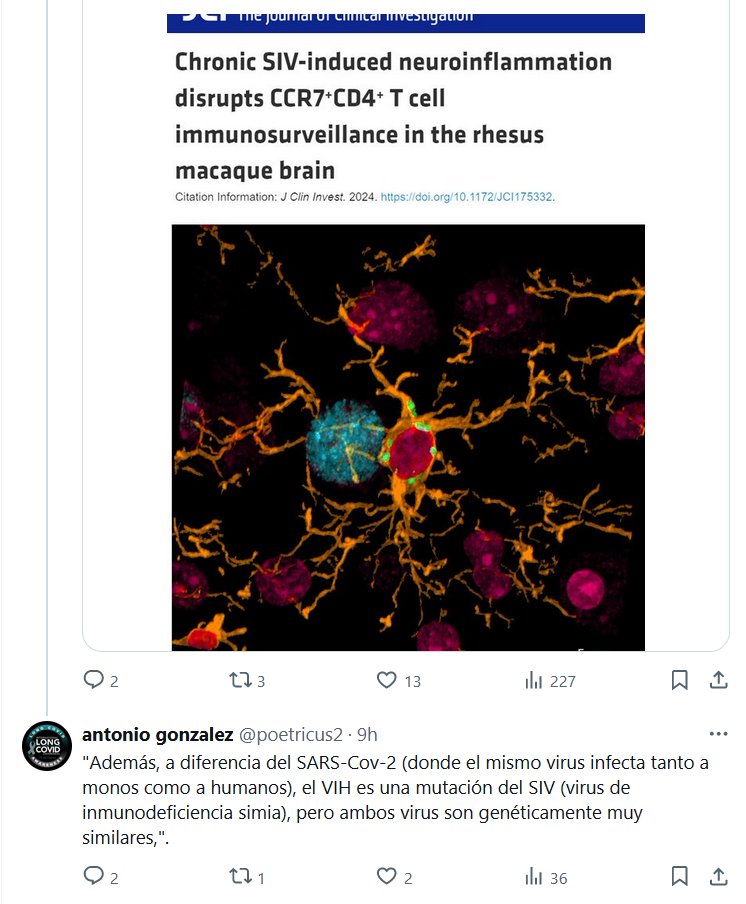Screen dimensions: 746x904
Task: Open the Chronic SIV-induced neuroinflammation article title
Action: coord(393,115)
